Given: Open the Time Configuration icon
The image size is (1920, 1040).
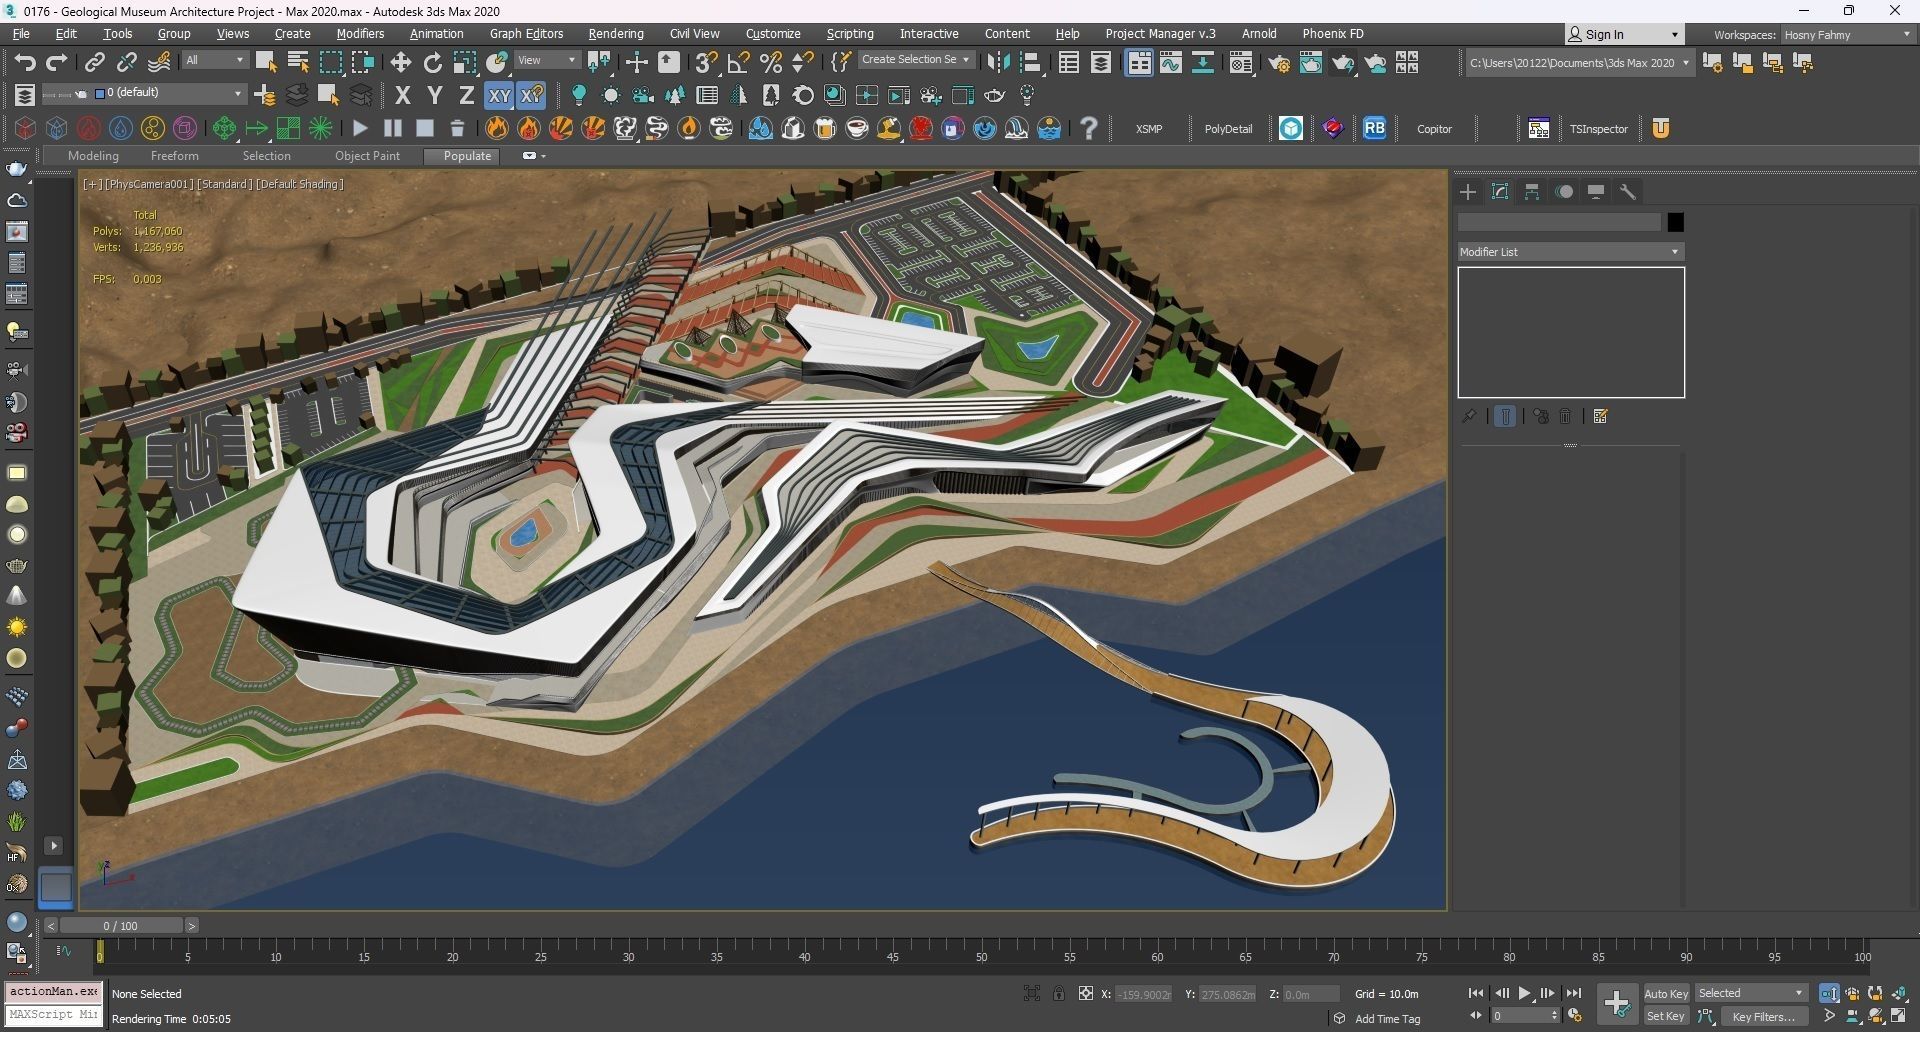Looking at the screenshot, I should point(1575,1016).
